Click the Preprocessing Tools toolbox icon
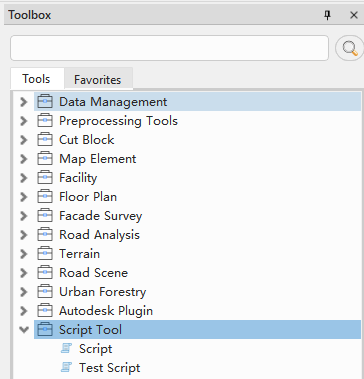The height and width of the screenshot is (379, 364). pyautogui.click(x=45, y=121)
